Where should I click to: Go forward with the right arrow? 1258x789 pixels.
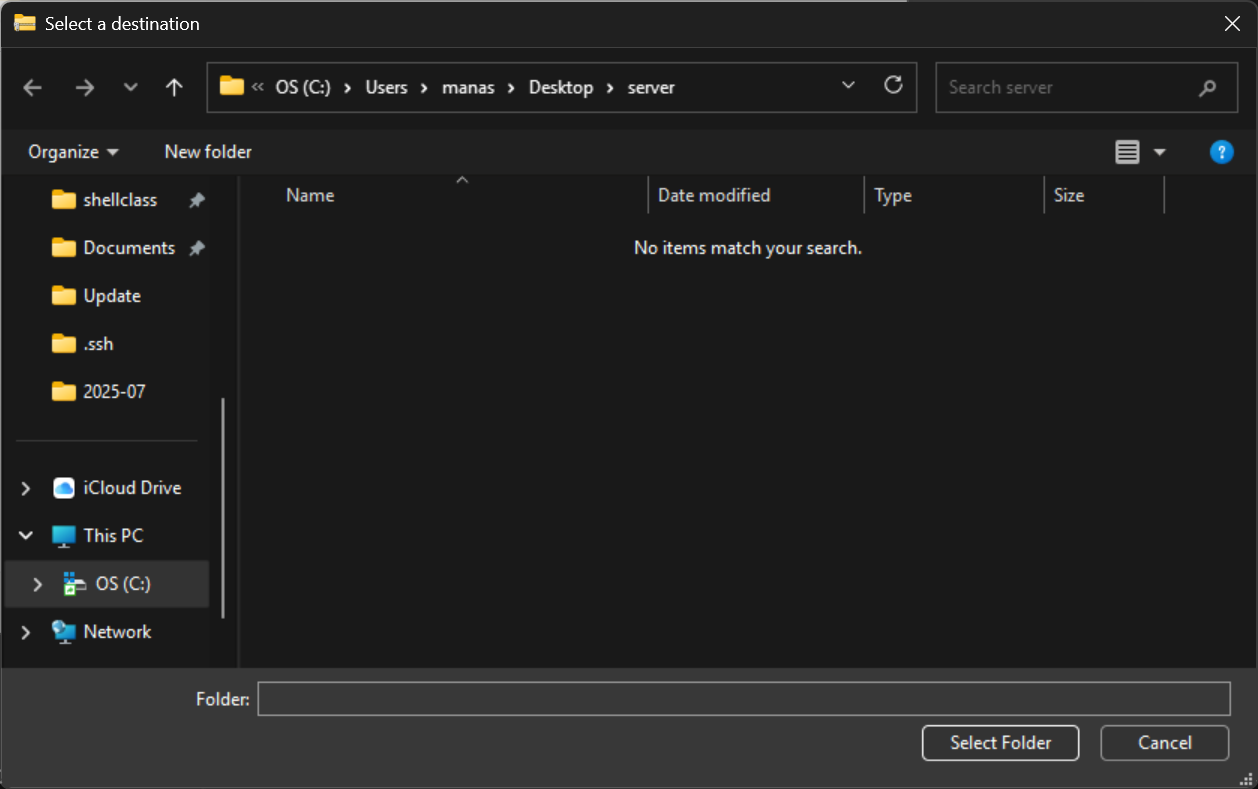pyautogui.click(x=85, y=88)
